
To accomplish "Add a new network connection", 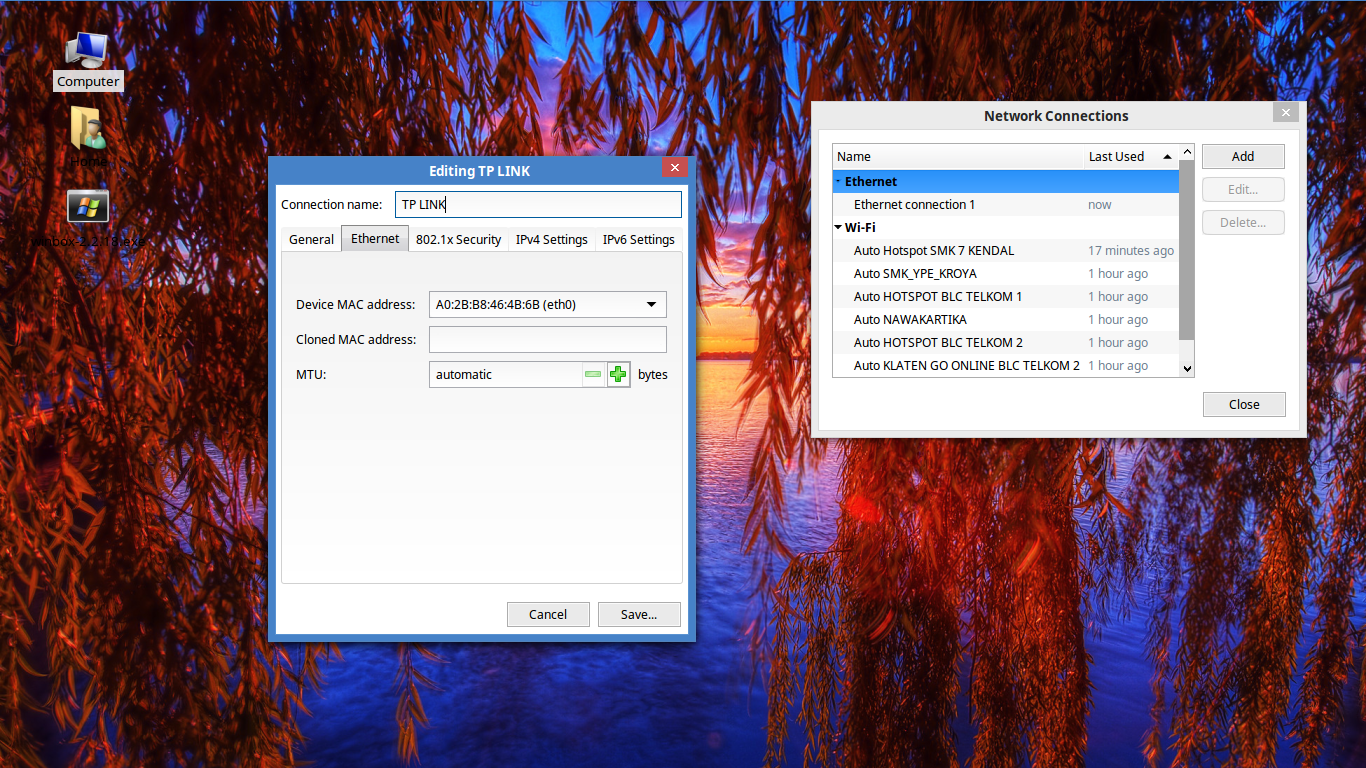I will (1243, 156).
